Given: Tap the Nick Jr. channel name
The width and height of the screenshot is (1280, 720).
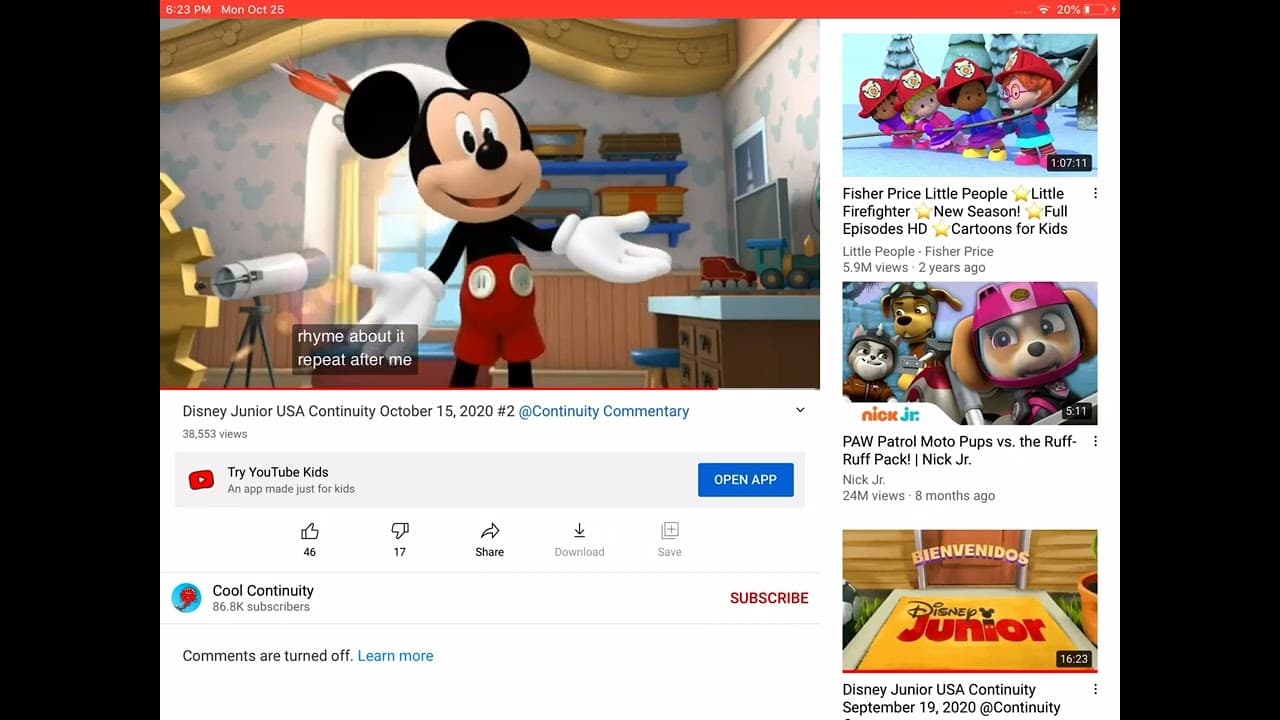Looking at the screenshot, I should [864, 480].
